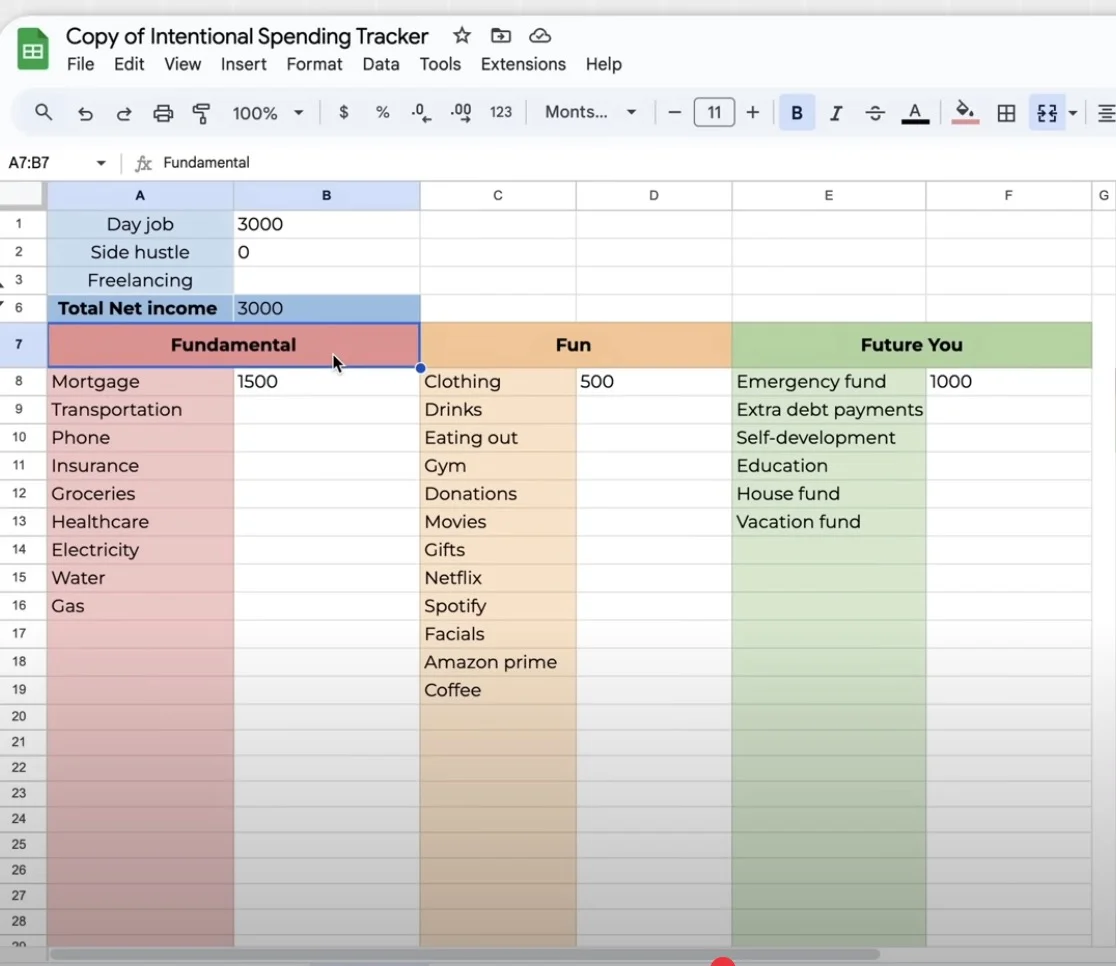Toggle italic formatting
Viewport: 1116px width, 966px height.
pos(836,112)
